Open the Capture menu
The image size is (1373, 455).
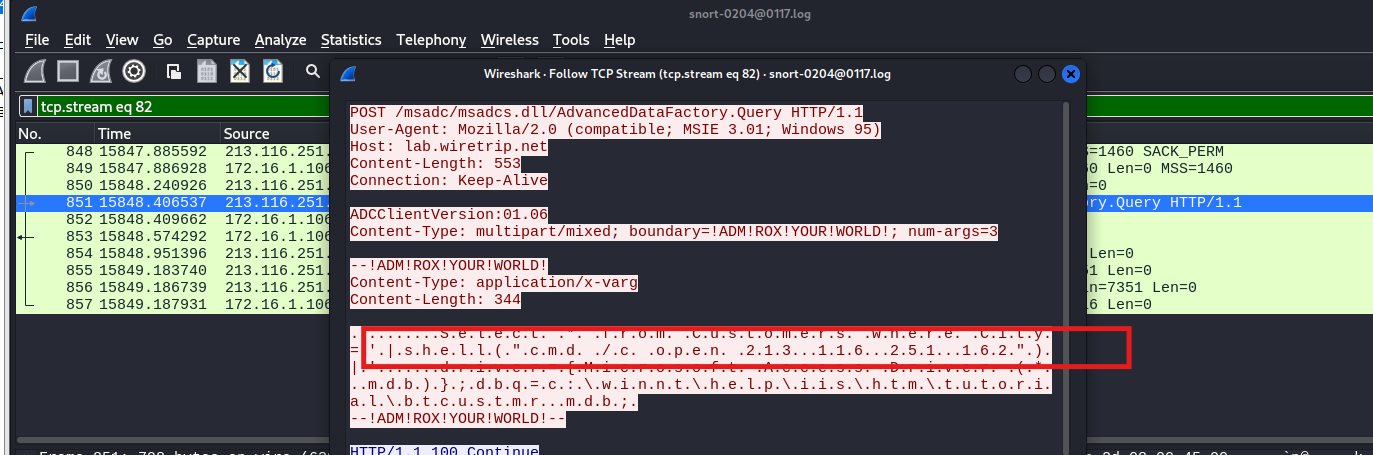214,40
